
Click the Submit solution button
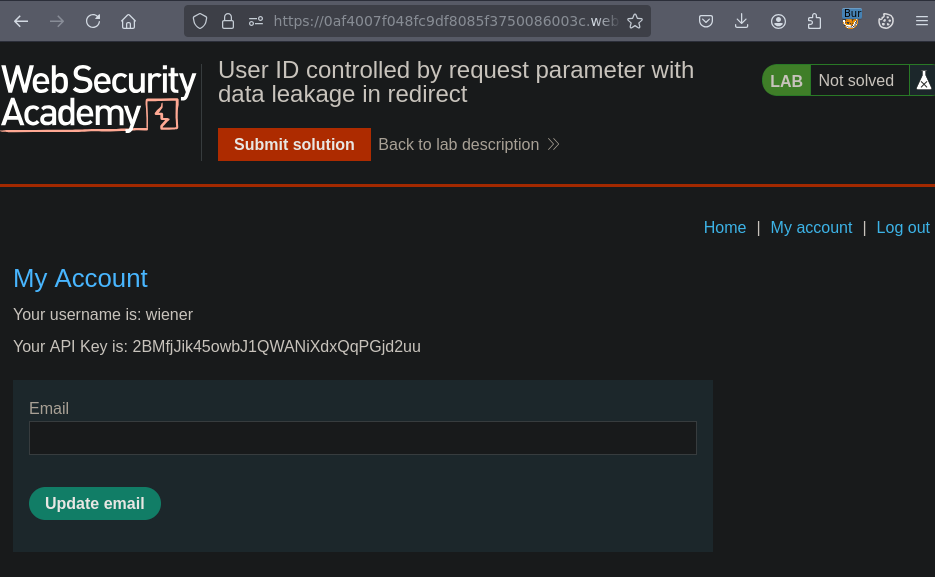[x=294, y=144]
